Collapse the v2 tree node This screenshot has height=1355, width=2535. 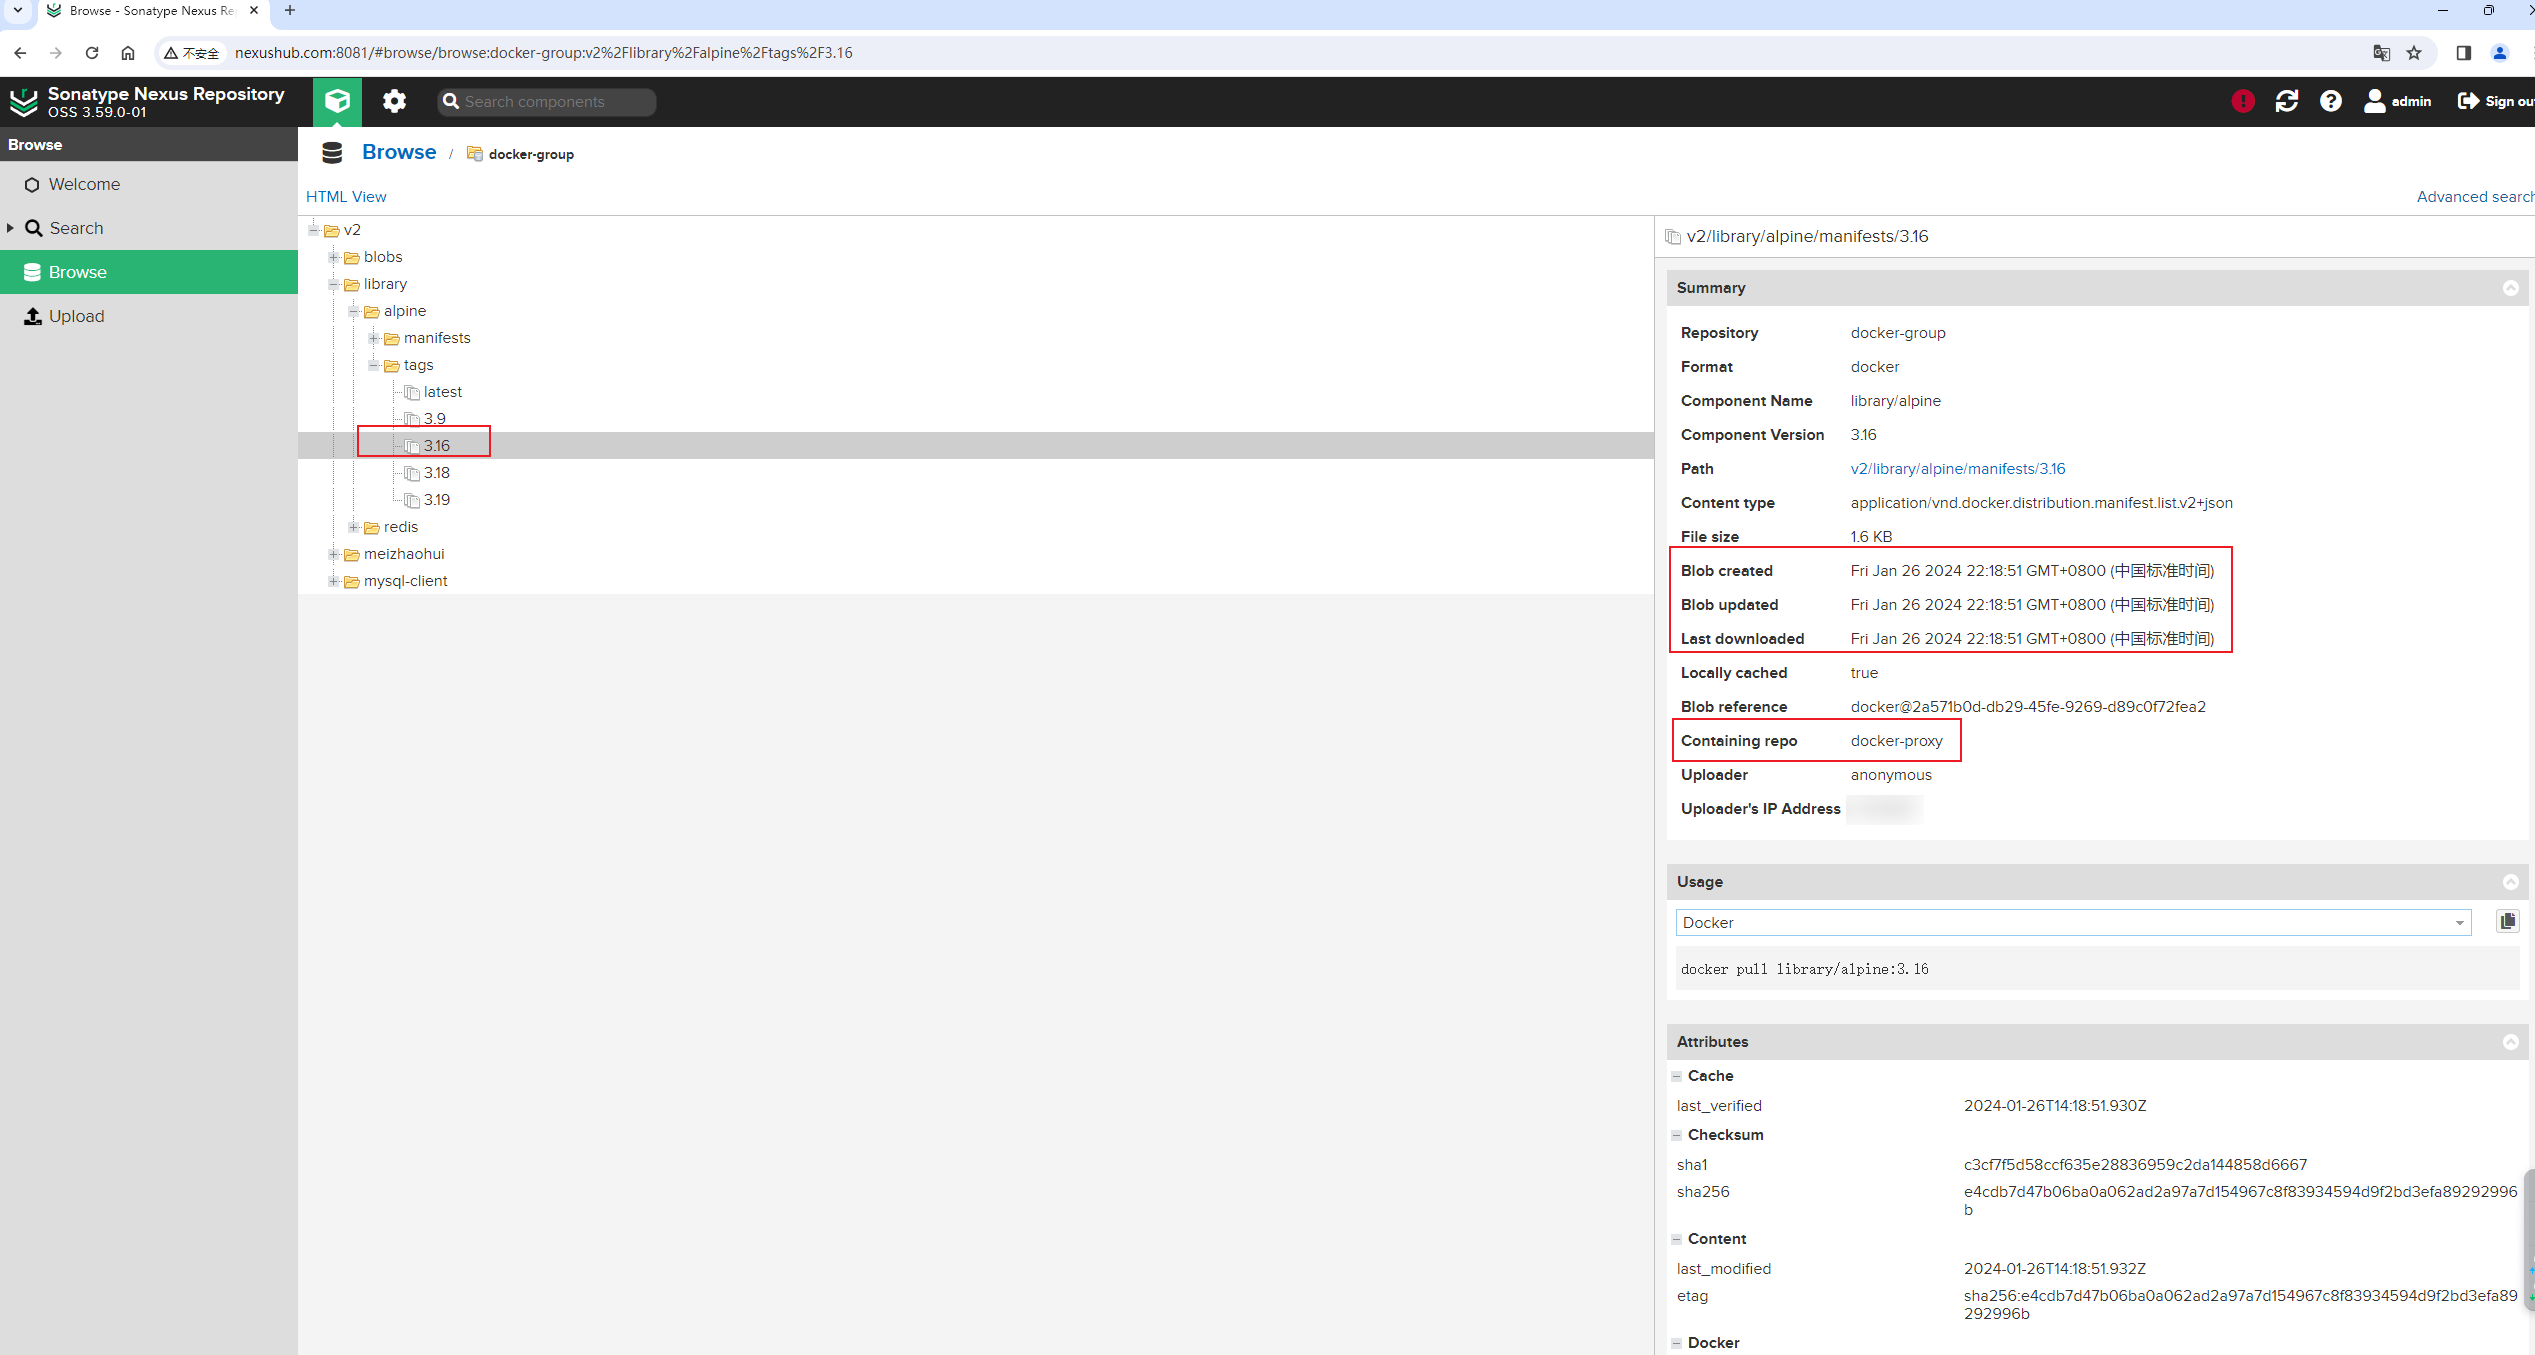(314, 230)
